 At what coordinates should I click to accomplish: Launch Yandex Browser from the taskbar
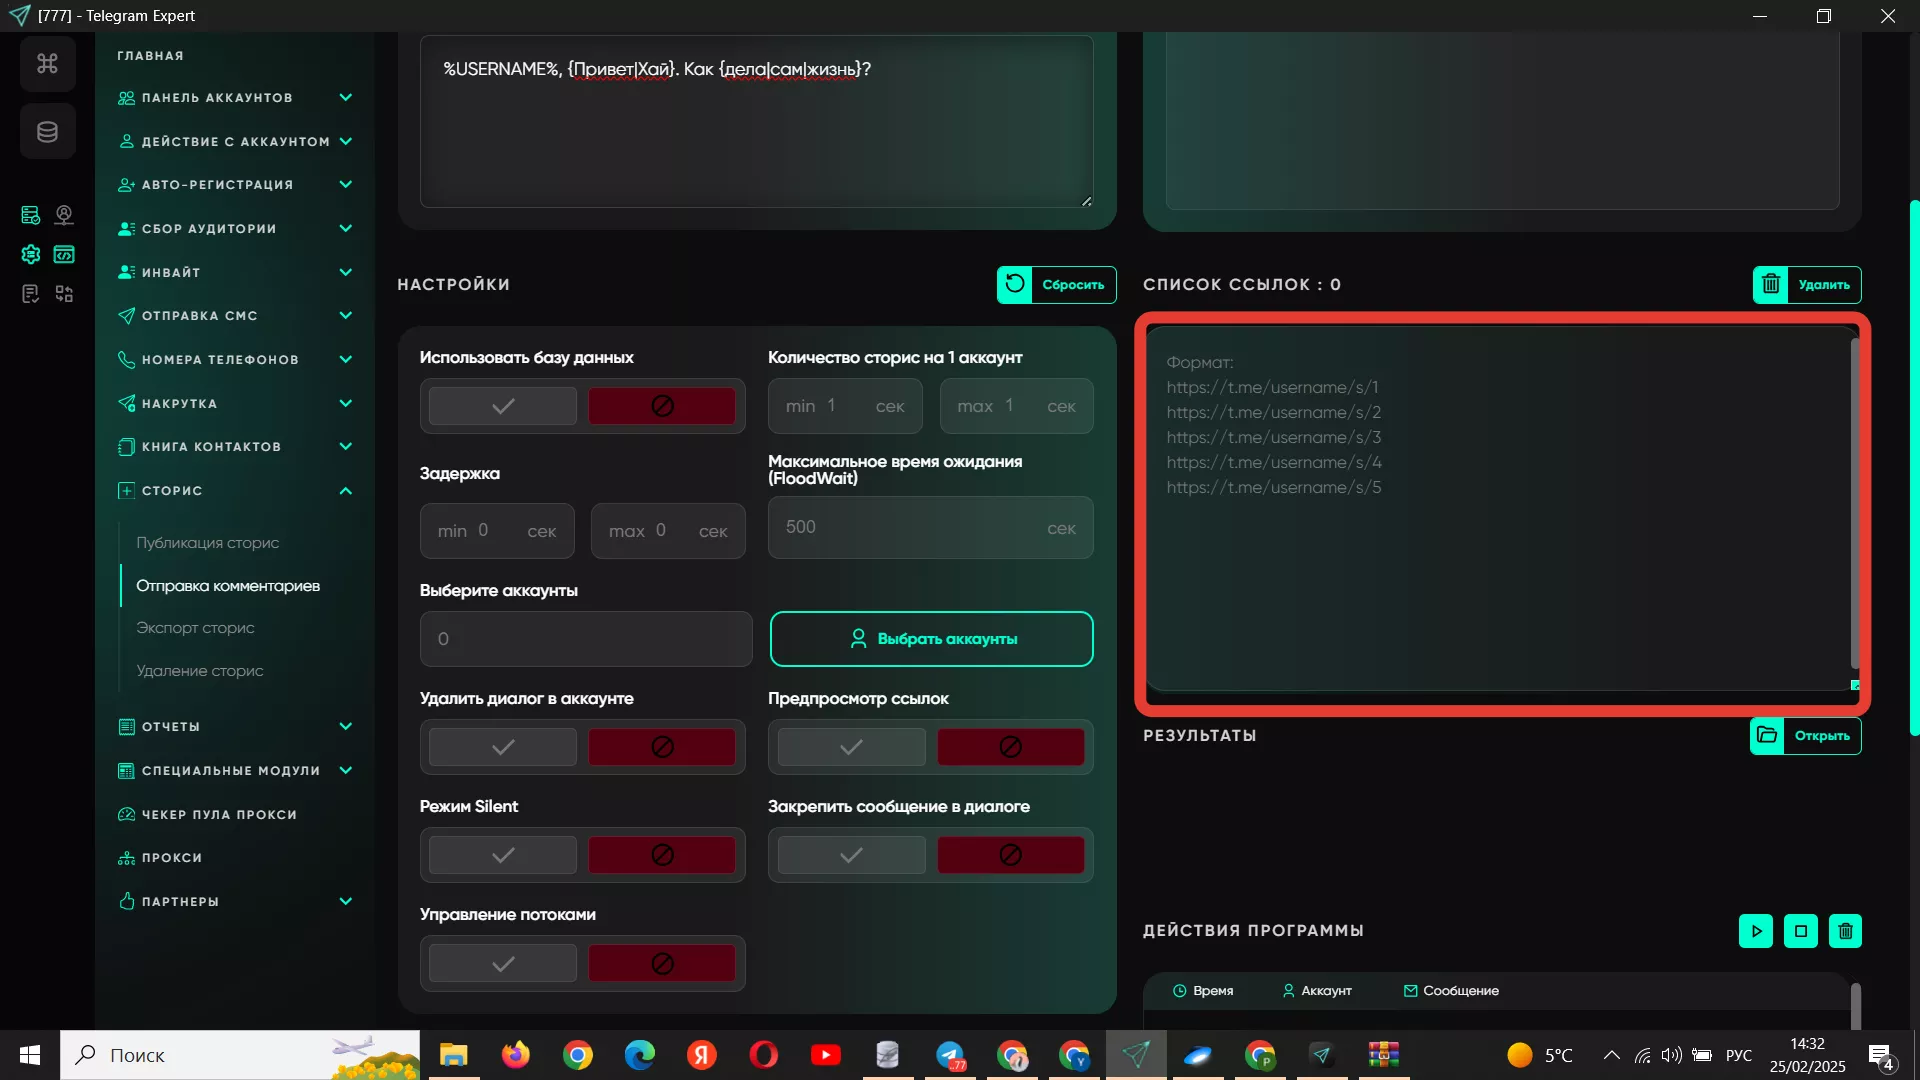point(702,1055)
